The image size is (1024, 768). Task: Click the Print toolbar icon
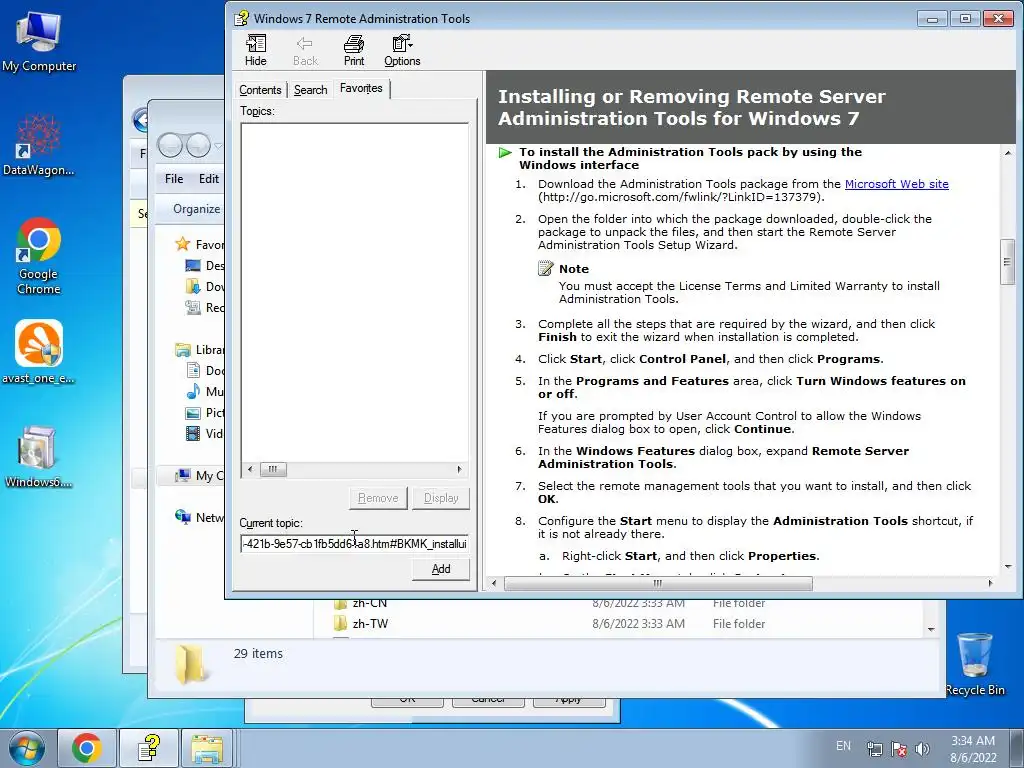[x=354, y=50]
